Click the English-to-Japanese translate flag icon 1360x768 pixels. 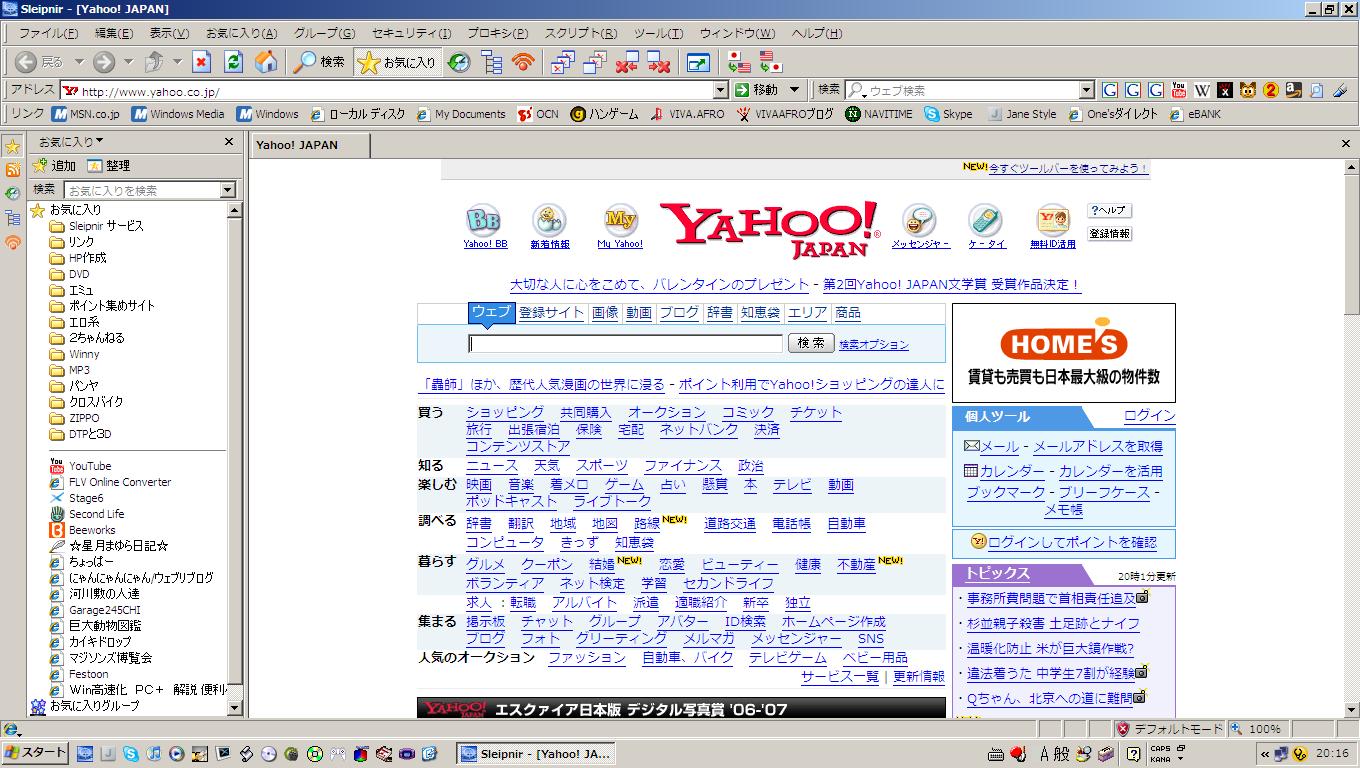[x=770, y=62]
